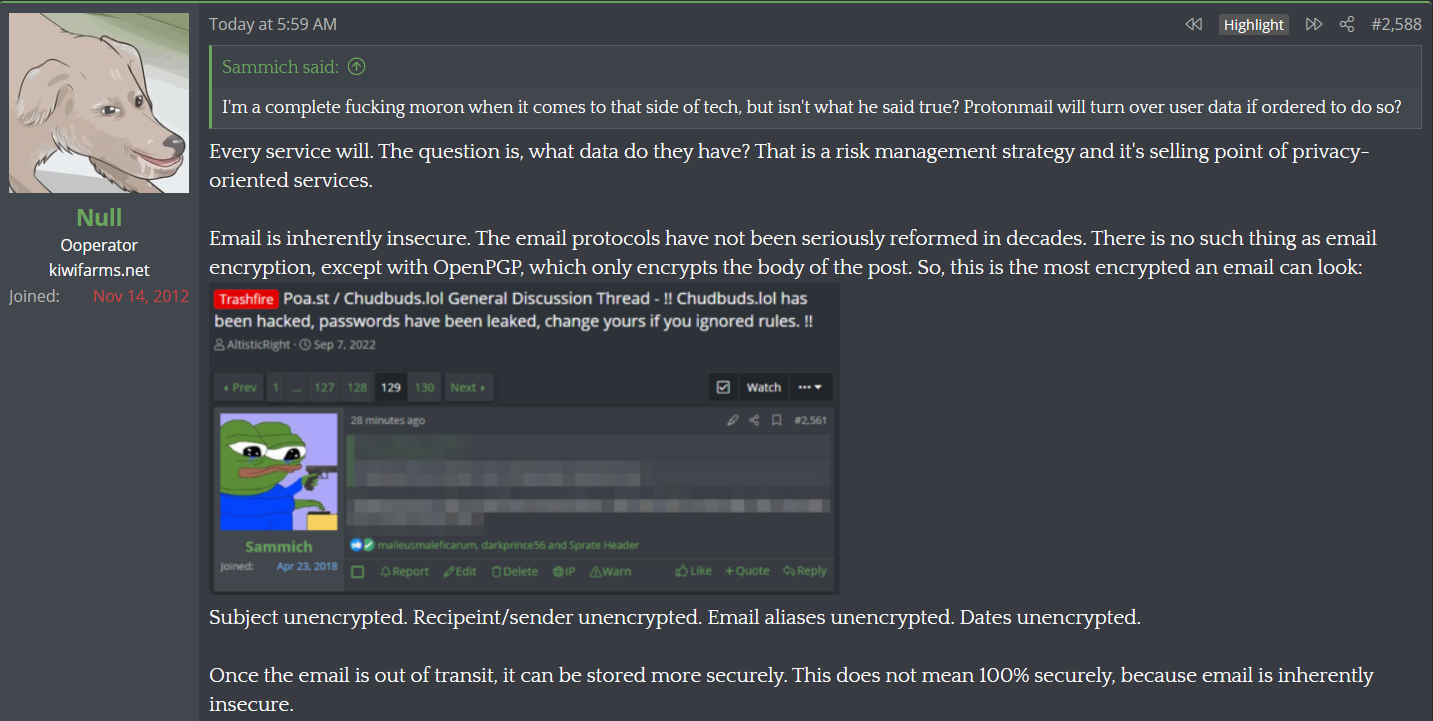Expand the '...' page jump between 1 and 127

point(297,388)
